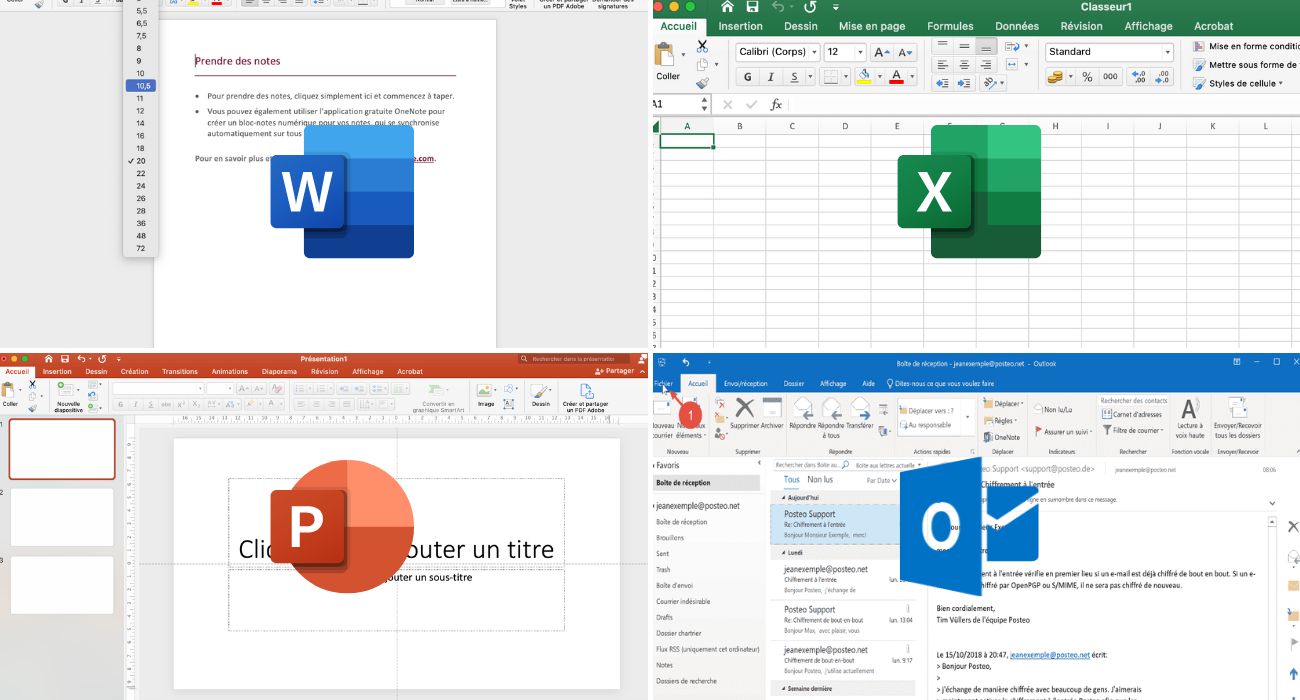Show Non lus messages filter in Outlook
1300x700 pixels.
point(820,480)
